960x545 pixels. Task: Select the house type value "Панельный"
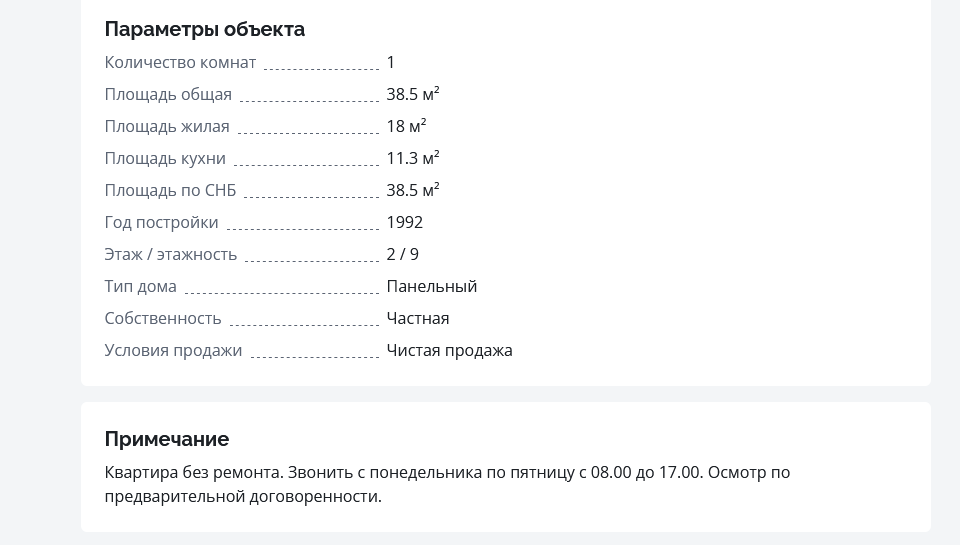click(x=432, y=286)
